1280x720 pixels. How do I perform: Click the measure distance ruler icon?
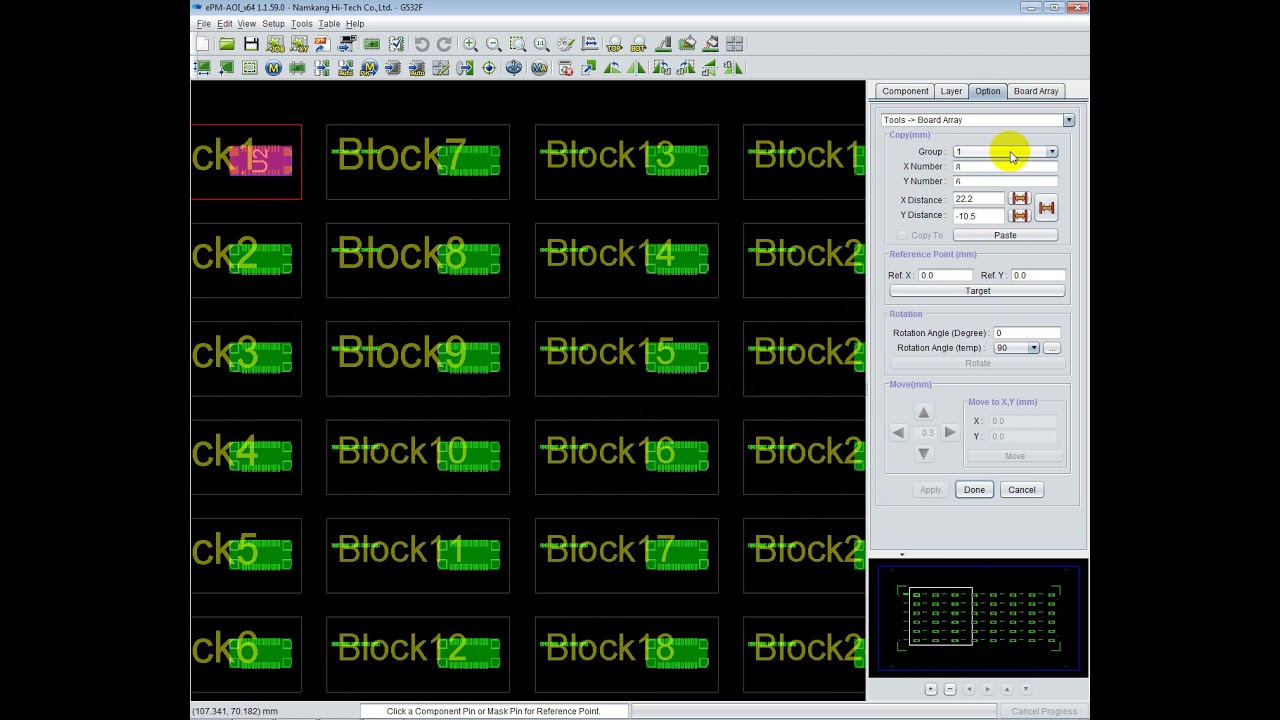click(x=590, y=44)
